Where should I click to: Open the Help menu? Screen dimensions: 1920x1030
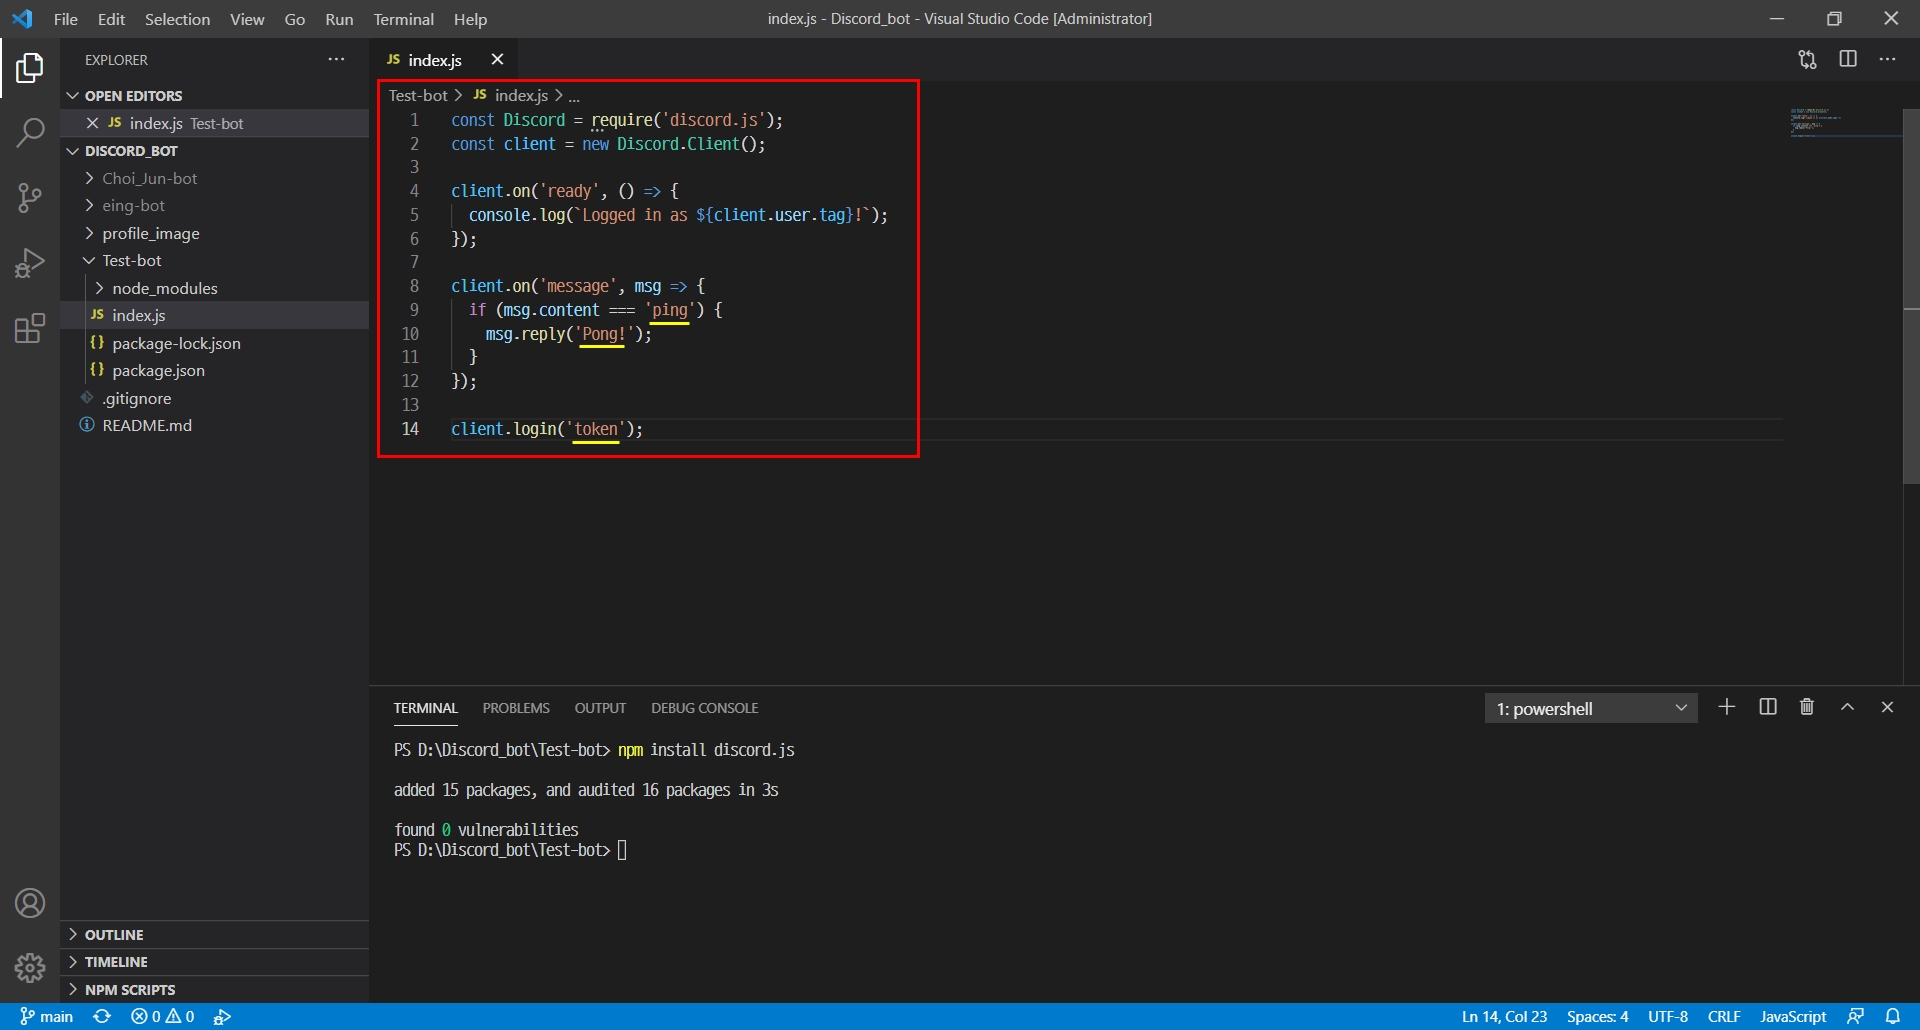470,19
